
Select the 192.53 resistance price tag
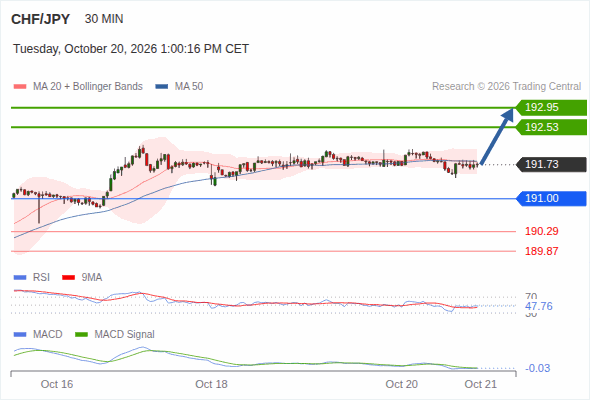(x=551, y=127)
